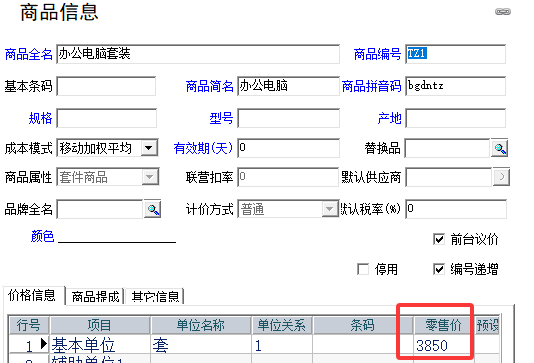Select the unit name cell 套

point(201,345)
